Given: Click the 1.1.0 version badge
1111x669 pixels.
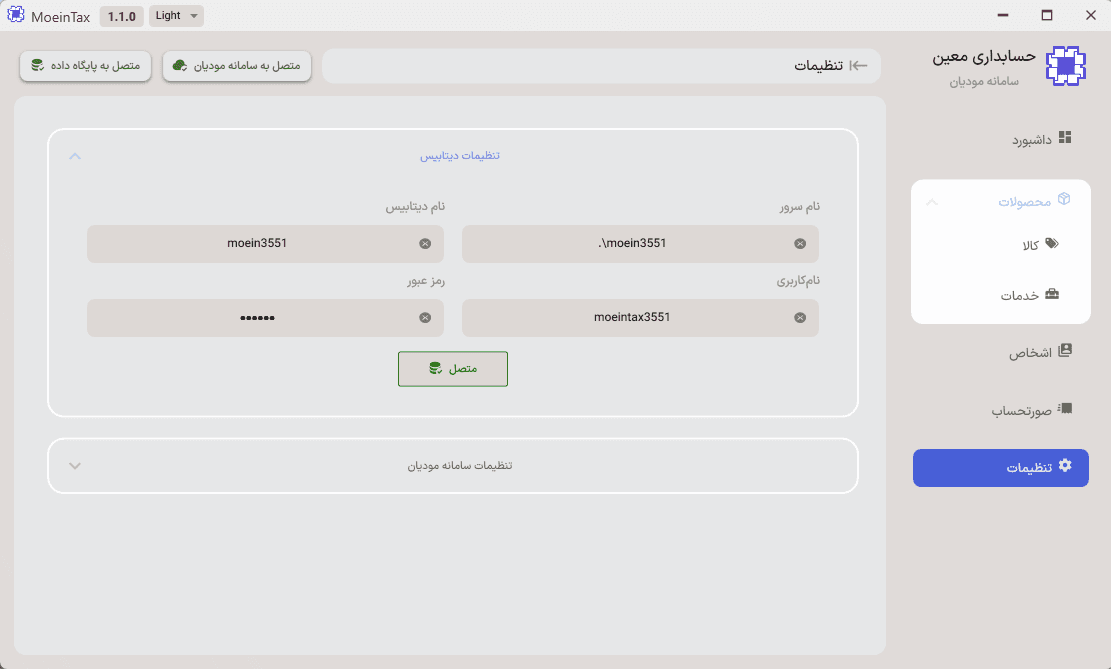Looking at the screenshot, I should (x=121, y=16).
